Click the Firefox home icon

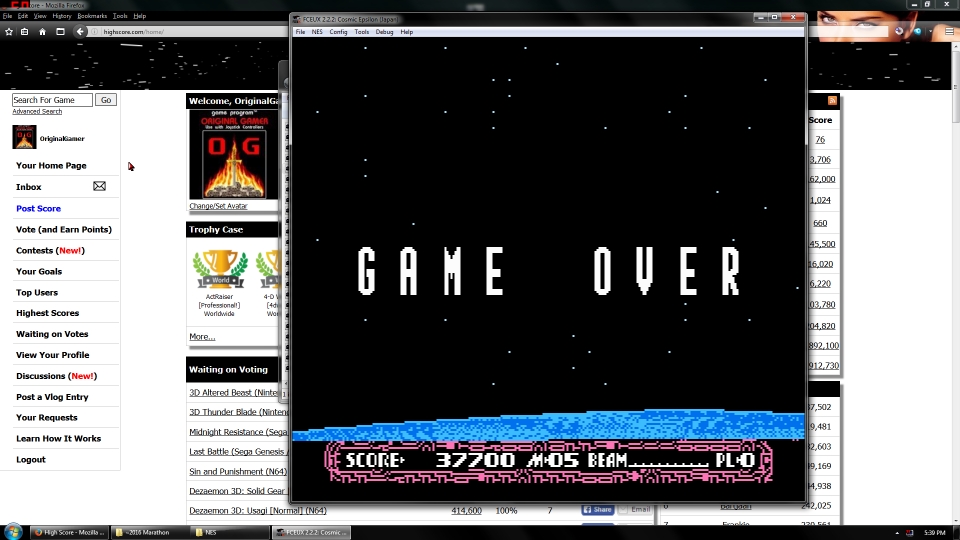click(x=42, y=32)
